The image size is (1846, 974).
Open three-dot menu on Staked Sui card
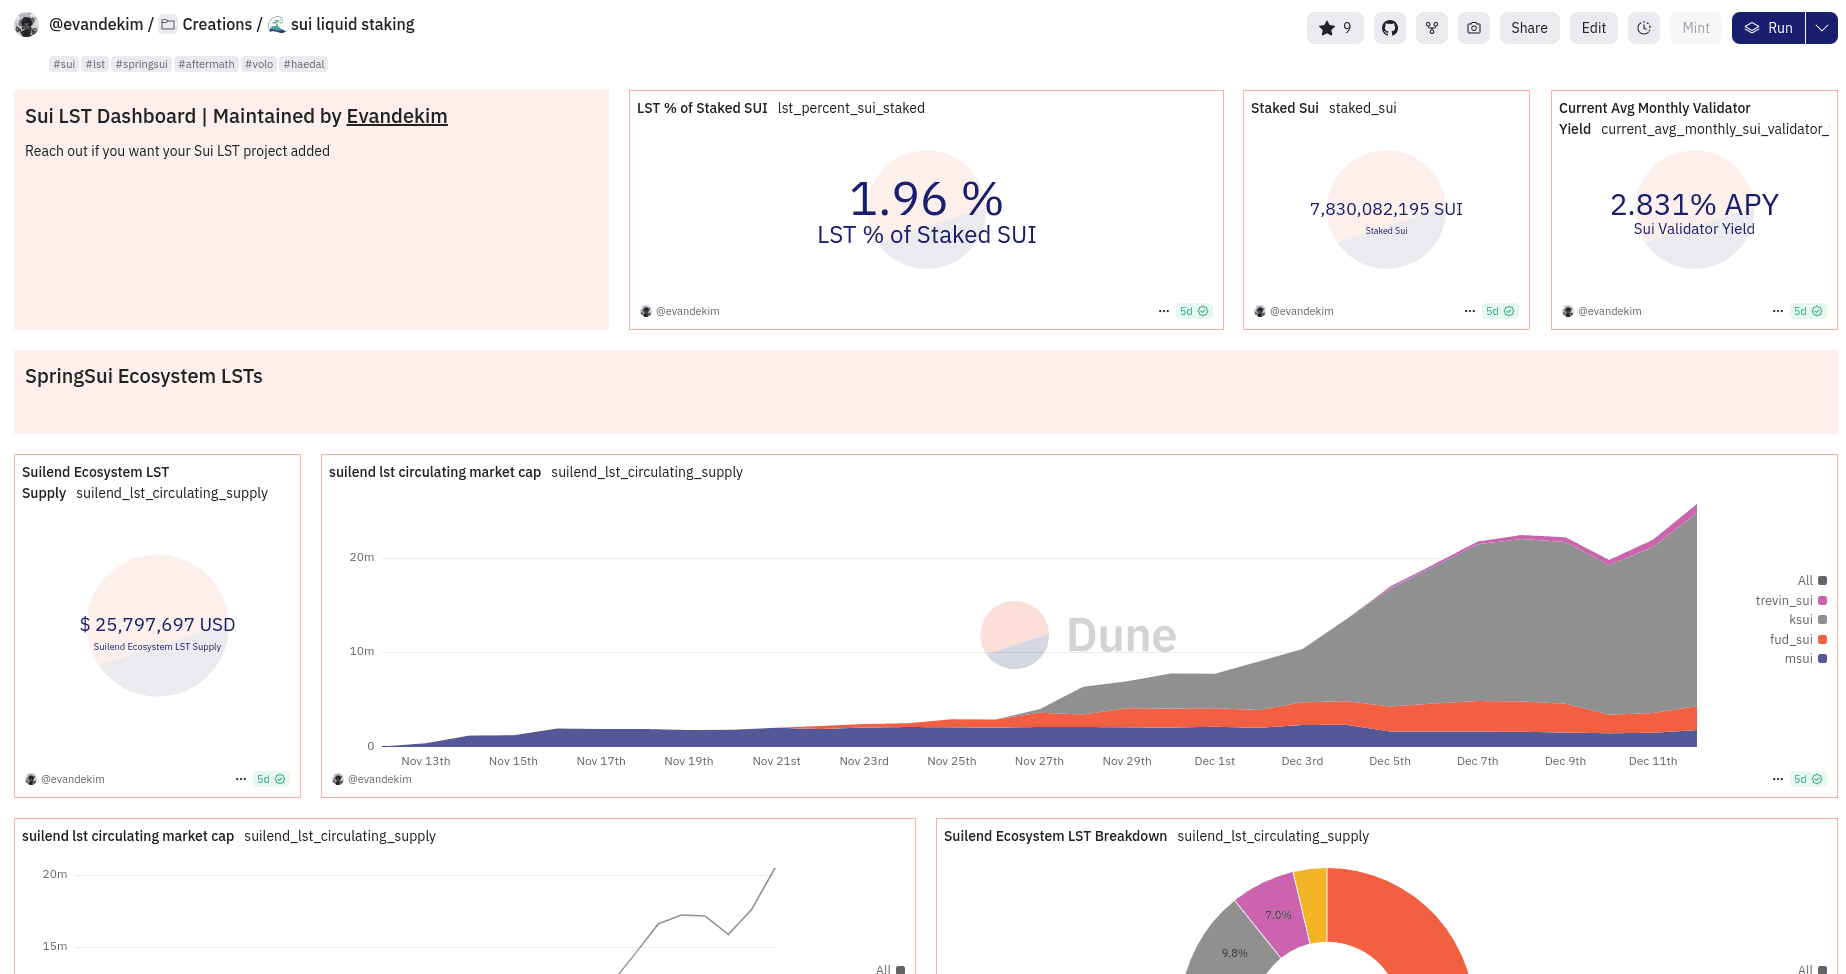1470,311
